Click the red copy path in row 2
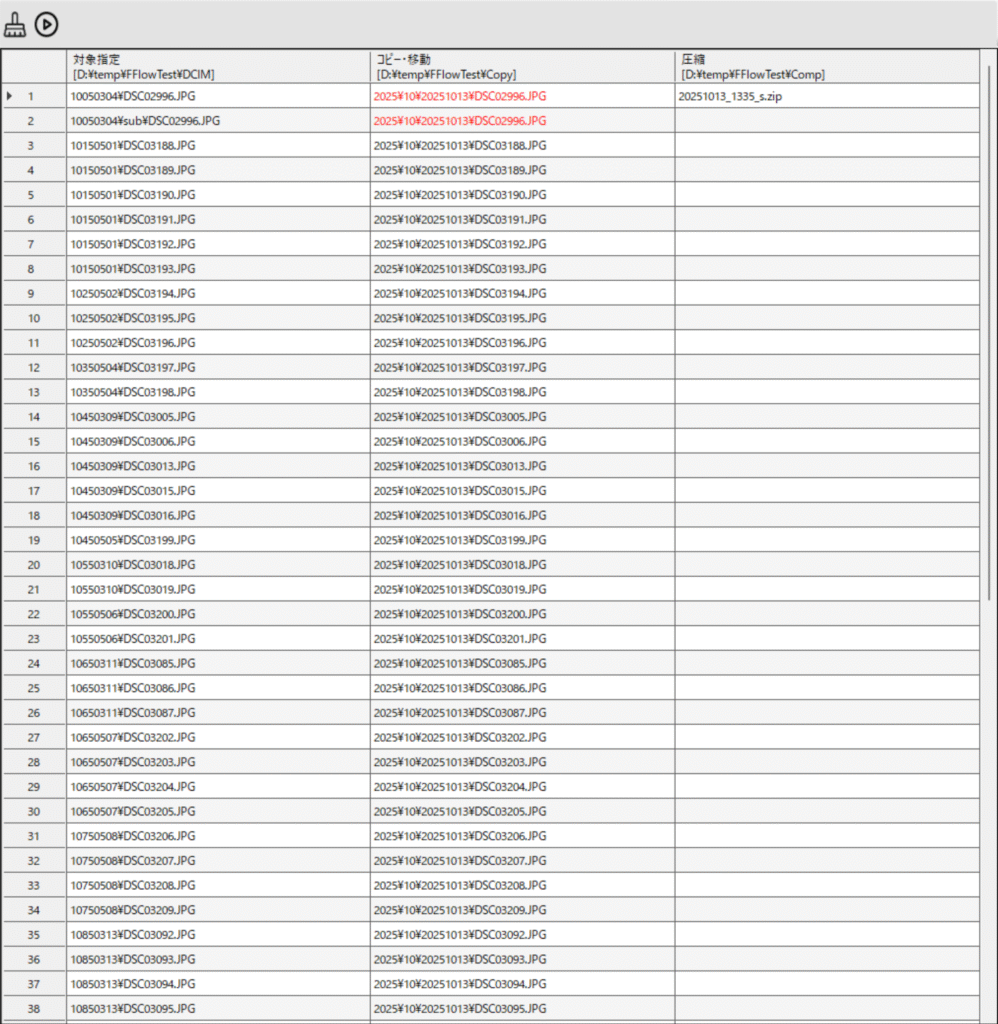 tap(460, 121)
